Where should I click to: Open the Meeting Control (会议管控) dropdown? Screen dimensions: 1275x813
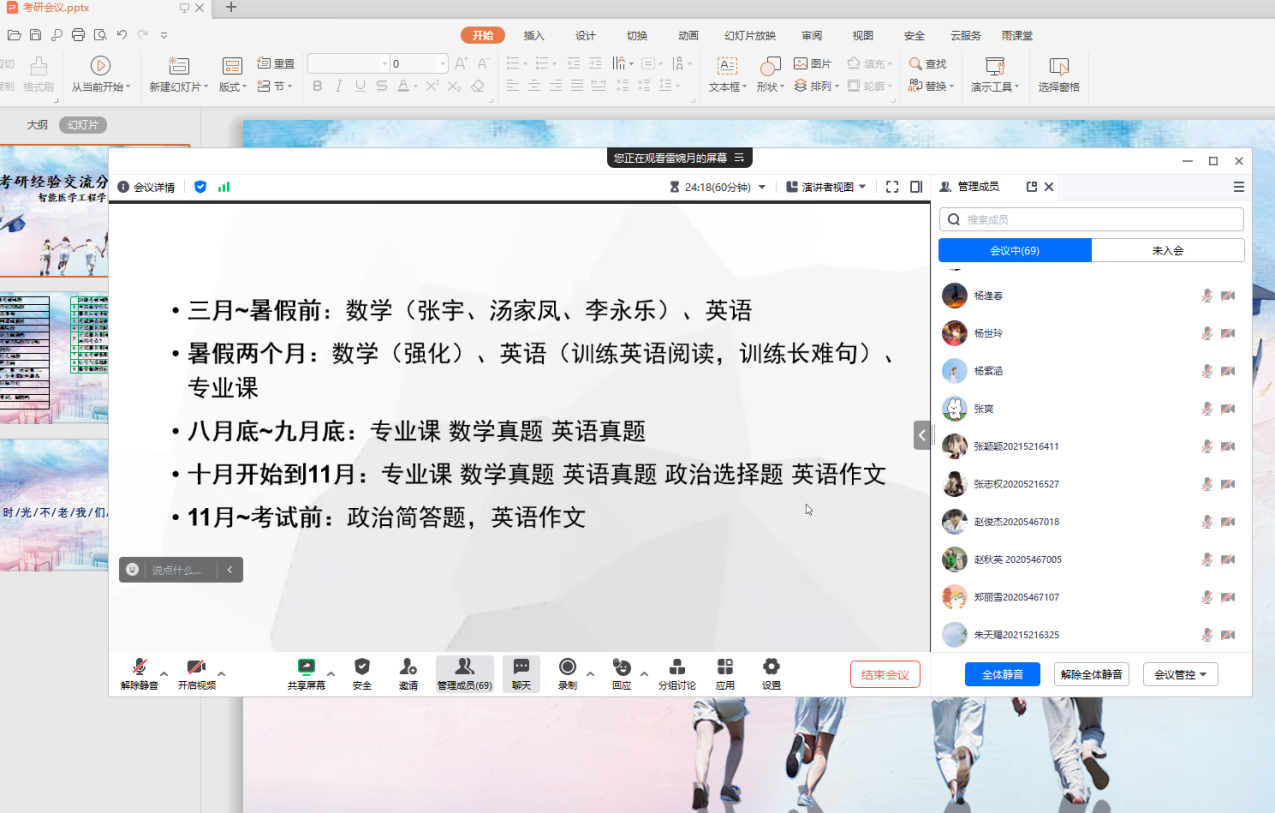[1180, 675]
